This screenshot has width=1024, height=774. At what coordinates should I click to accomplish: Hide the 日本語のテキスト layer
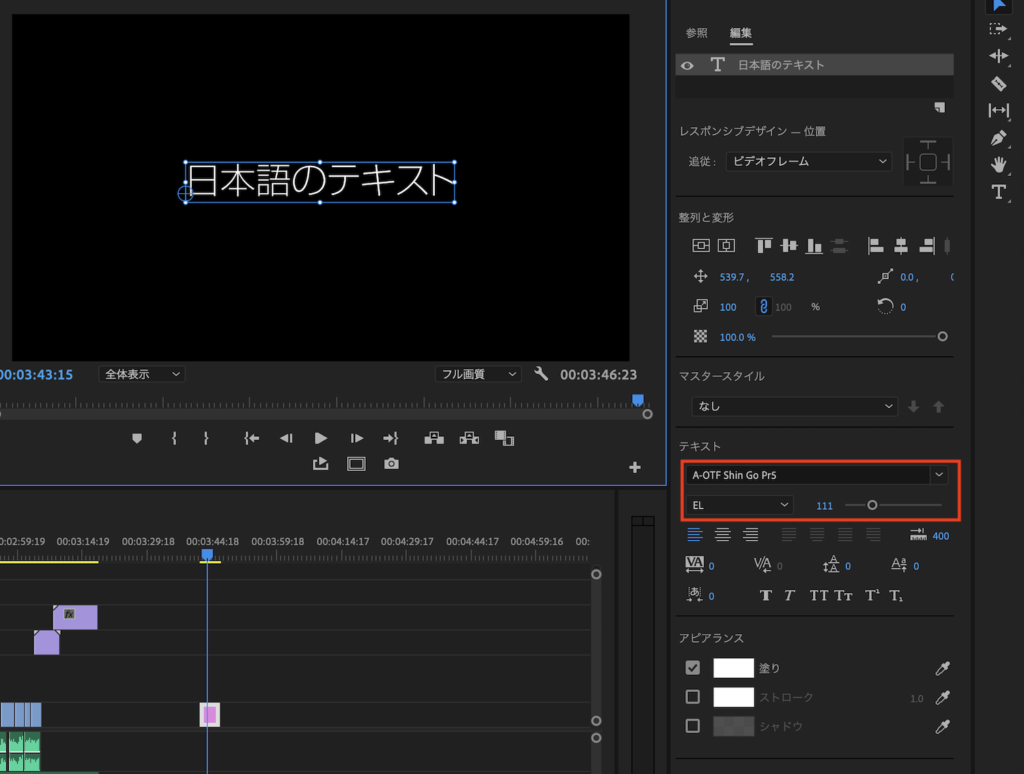pyautogui.click(x=687, y=65)
